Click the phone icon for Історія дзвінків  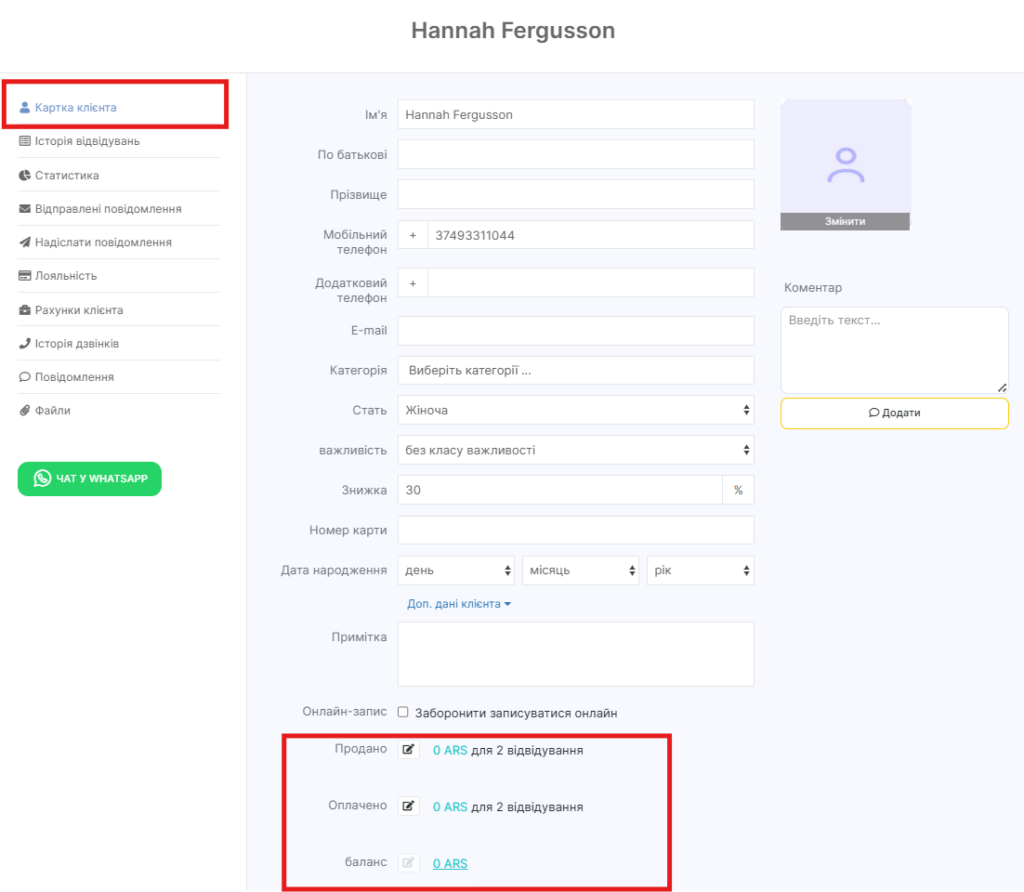(25, 343)
